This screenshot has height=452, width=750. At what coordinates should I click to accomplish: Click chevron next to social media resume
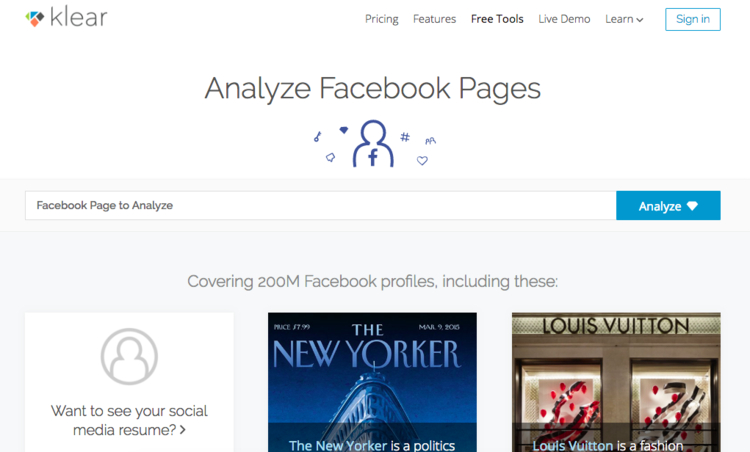(183, 430)
